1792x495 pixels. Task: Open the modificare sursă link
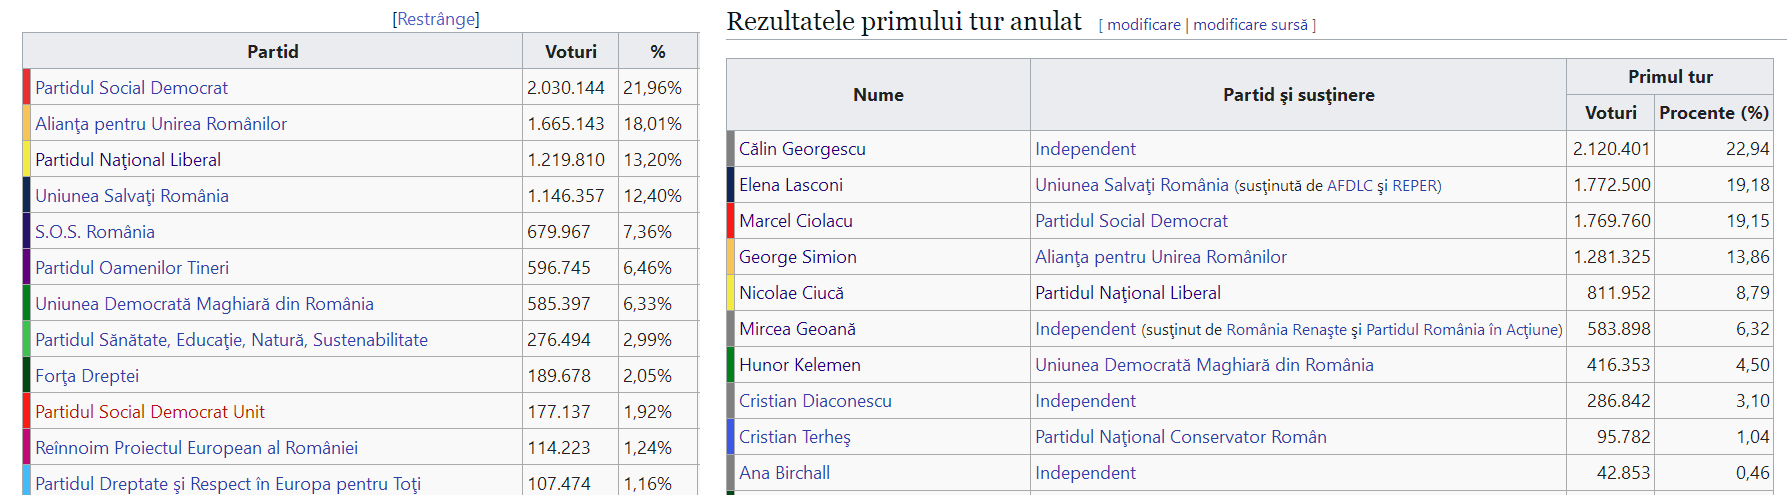pos(1250,25)
